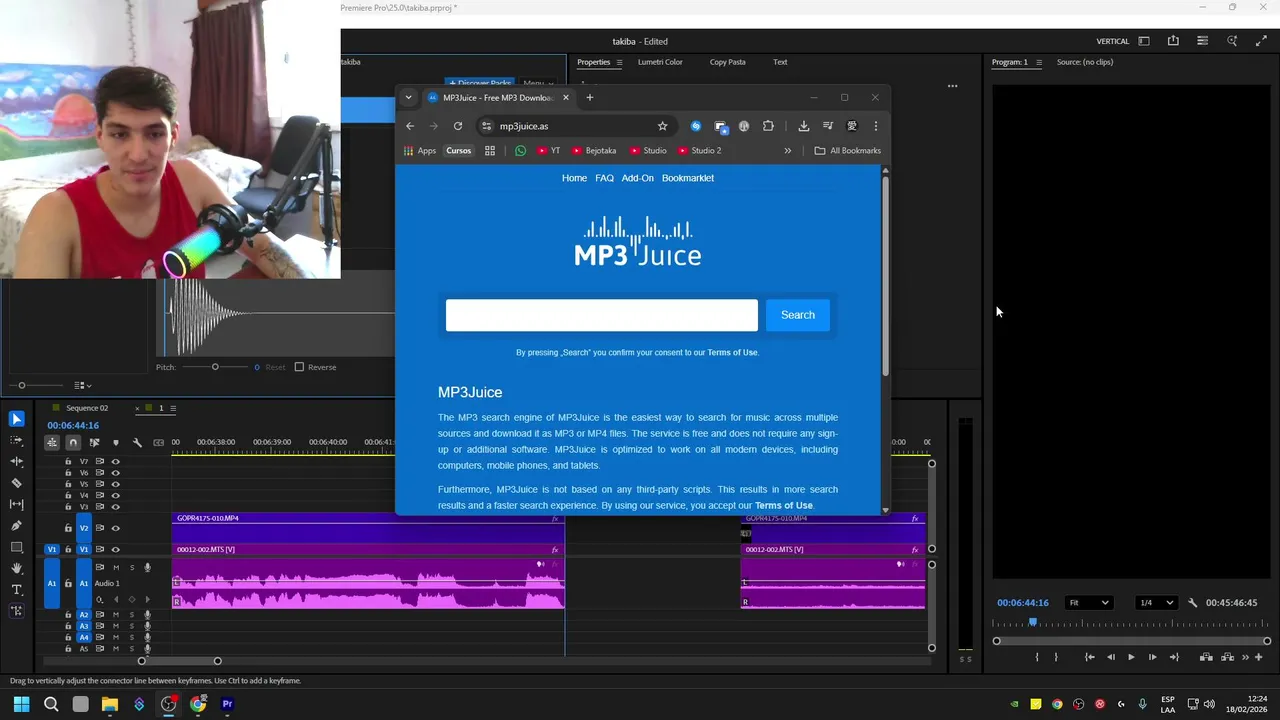
Task: Enable the Reverse checkbox
Action: click(299, 367)
